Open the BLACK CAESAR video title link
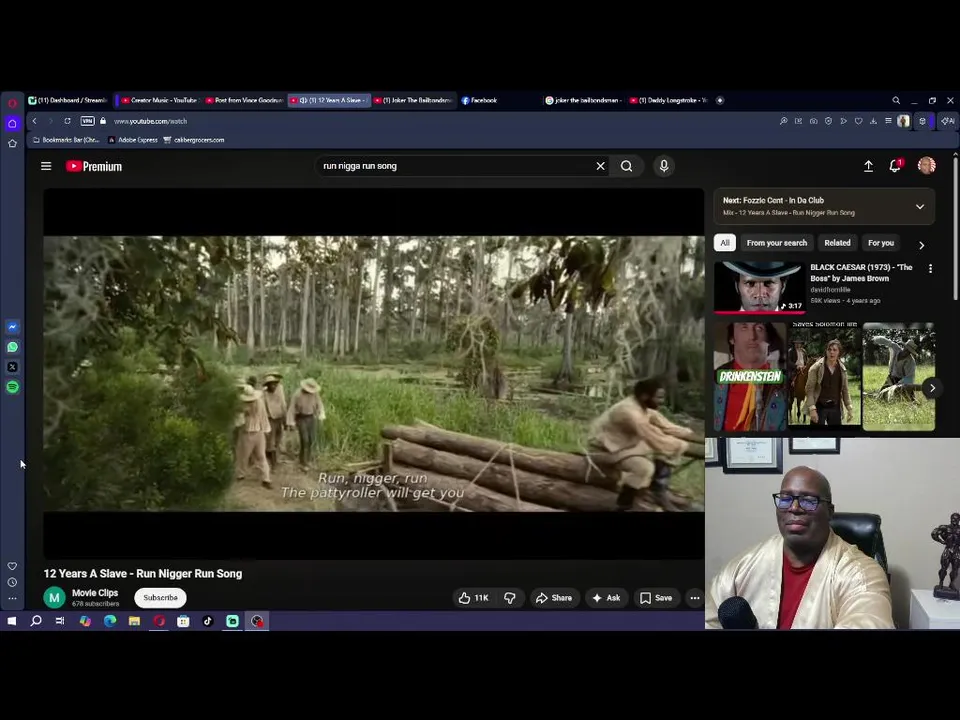960x720 pixels. (861, 272)
